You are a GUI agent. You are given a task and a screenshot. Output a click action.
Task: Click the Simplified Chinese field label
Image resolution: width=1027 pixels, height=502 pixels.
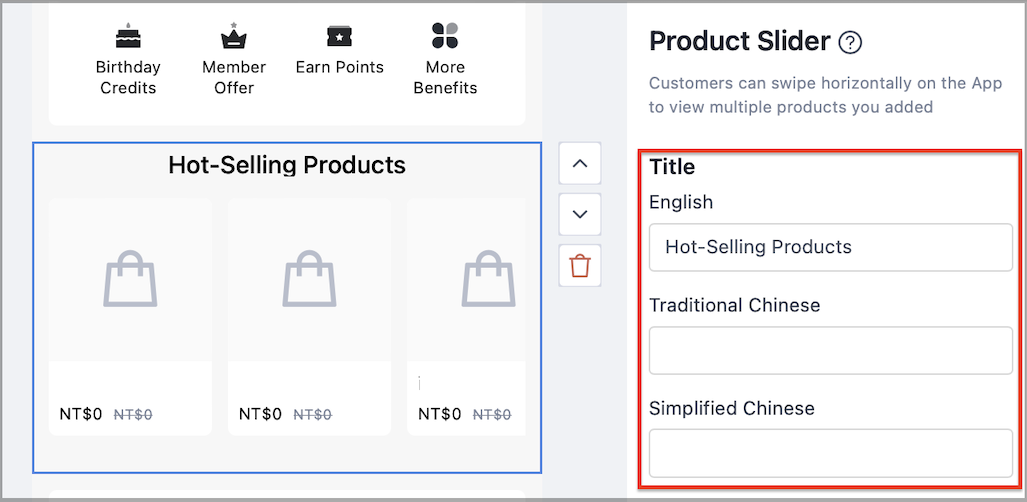[732, 408]
